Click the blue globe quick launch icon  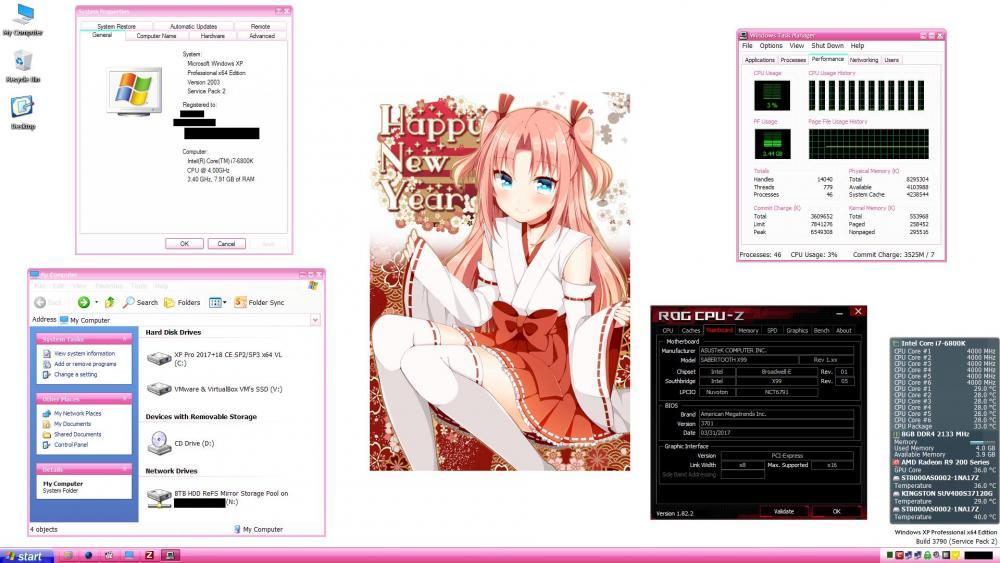pos(89,555)
